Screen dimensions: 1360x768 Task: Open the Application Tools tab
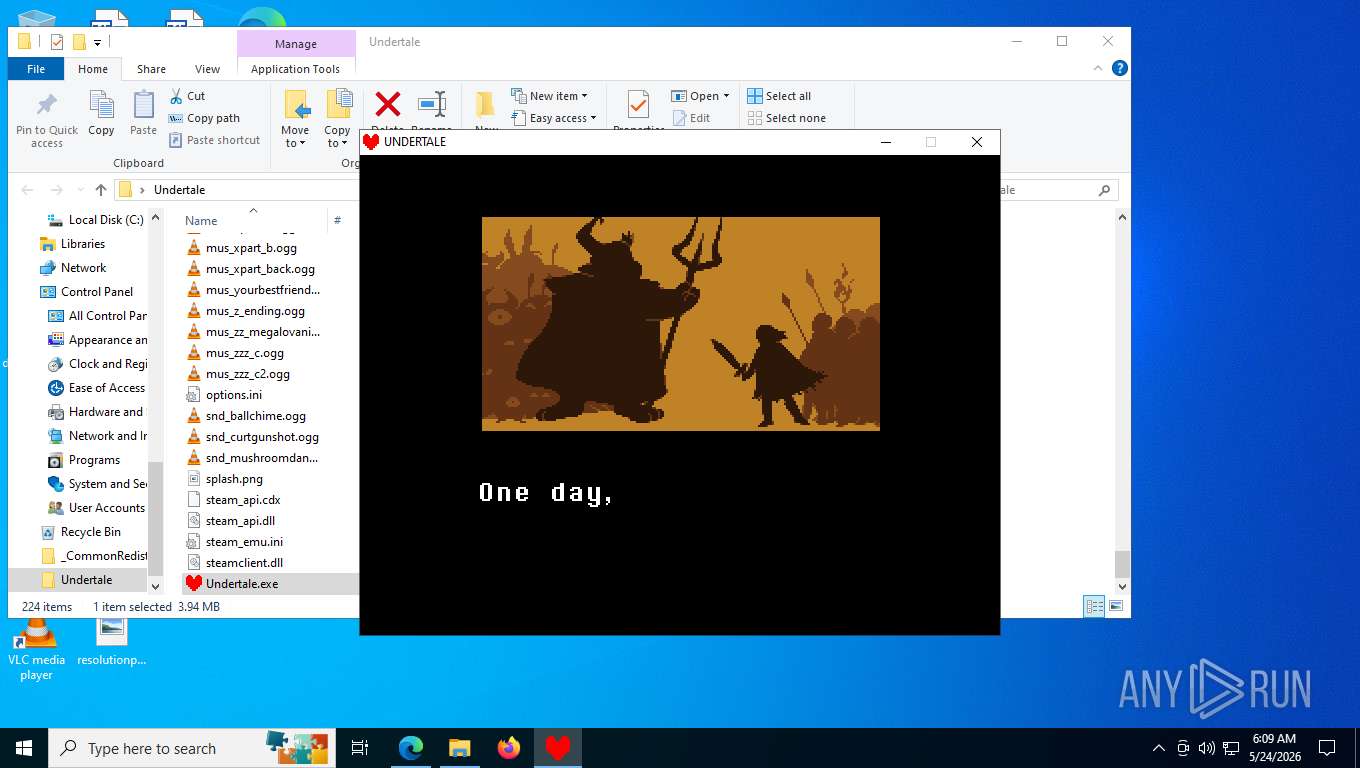pyautogui.click(x=296, y=69)
